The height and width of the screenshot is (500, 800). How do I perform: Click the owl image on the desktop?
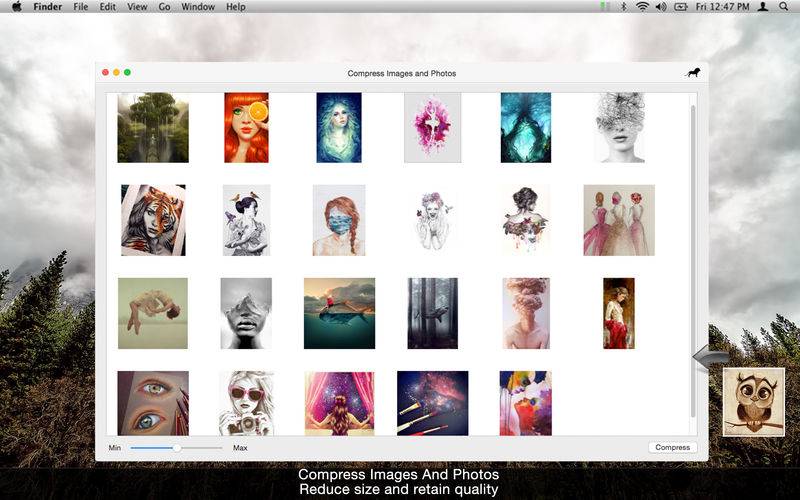coord(754,402)
